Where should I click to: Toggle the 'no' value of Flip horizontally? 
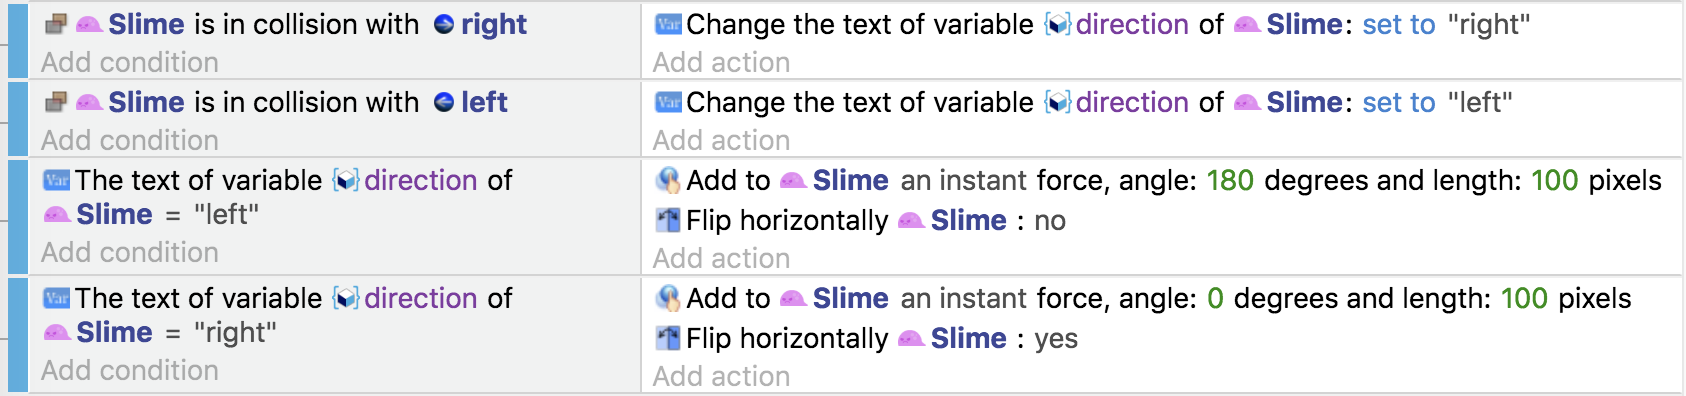1050,220
